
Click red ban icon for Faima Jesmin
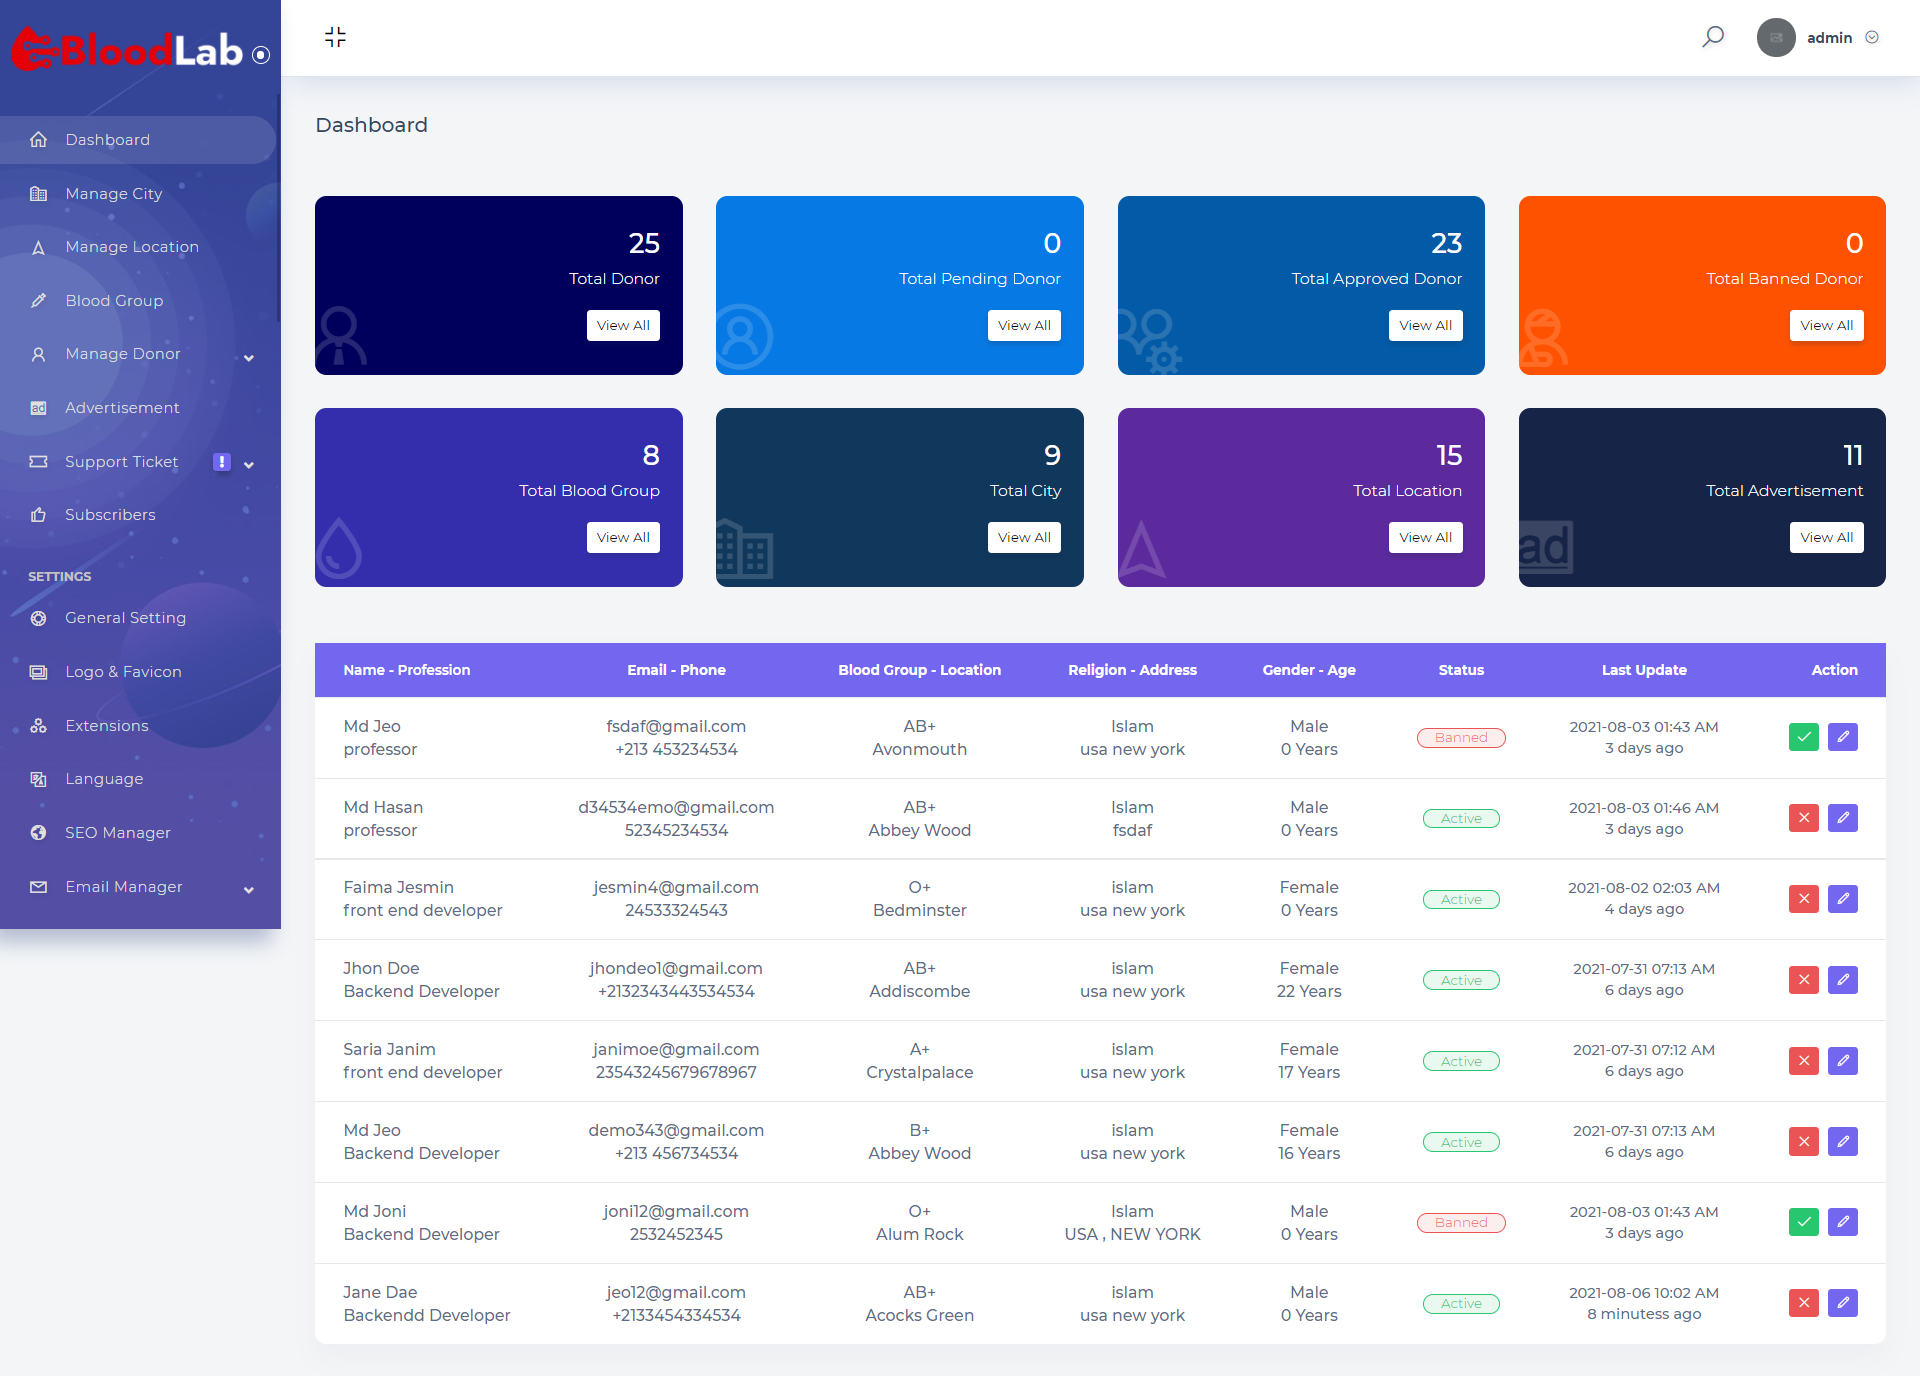tap(1803, 899)
